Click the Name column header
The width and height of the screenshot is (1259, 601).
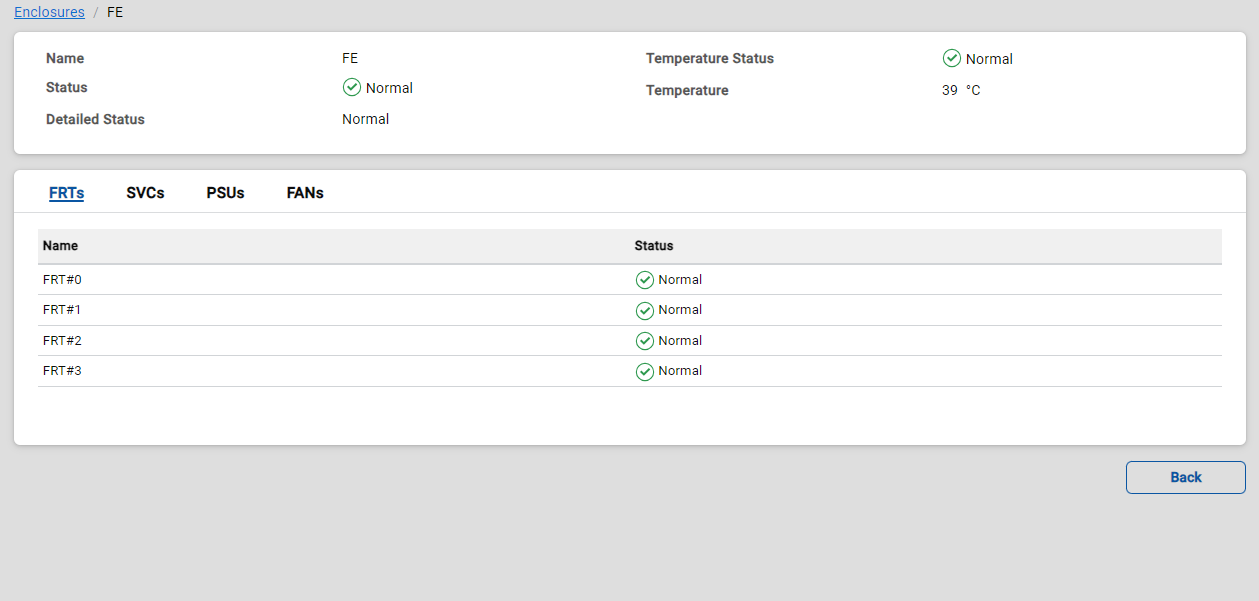[60, 246]
